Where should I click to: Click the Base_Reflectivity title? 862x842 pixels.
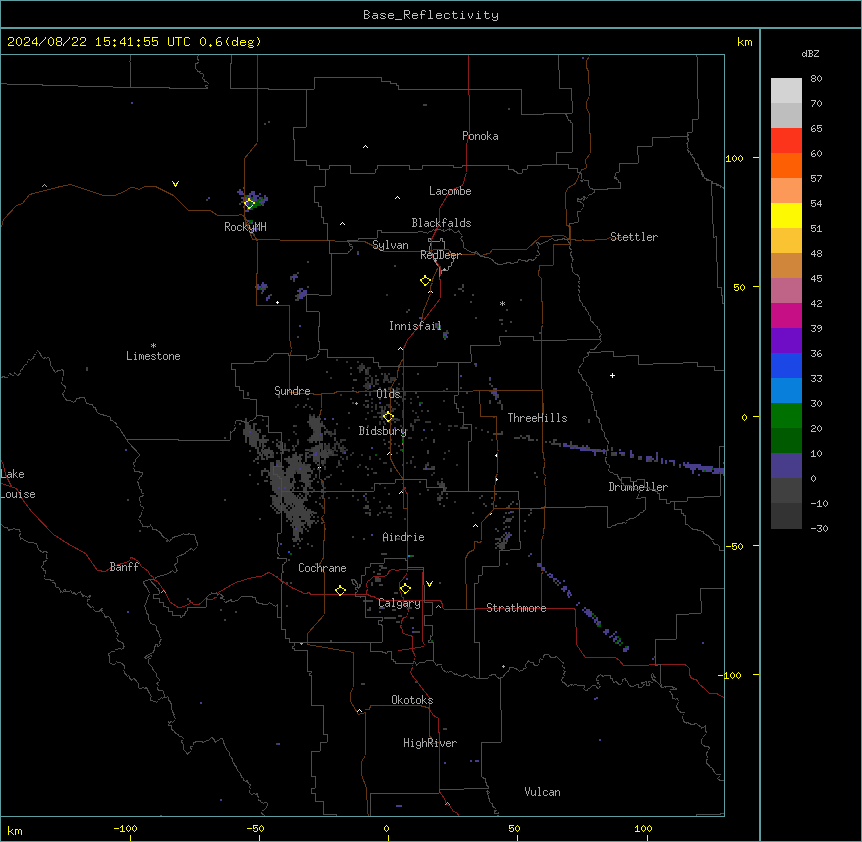click(x=431, y=15)
